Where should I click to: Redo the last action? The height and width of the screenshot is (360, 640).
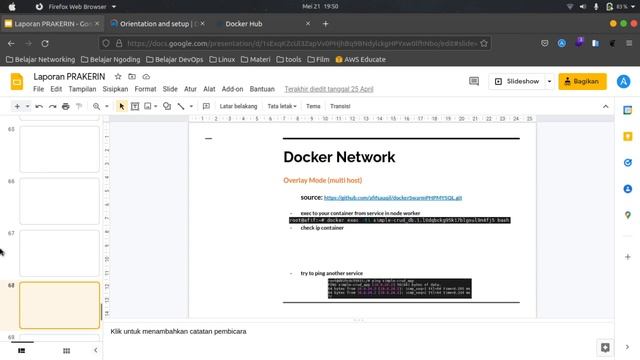coord(52,106)
